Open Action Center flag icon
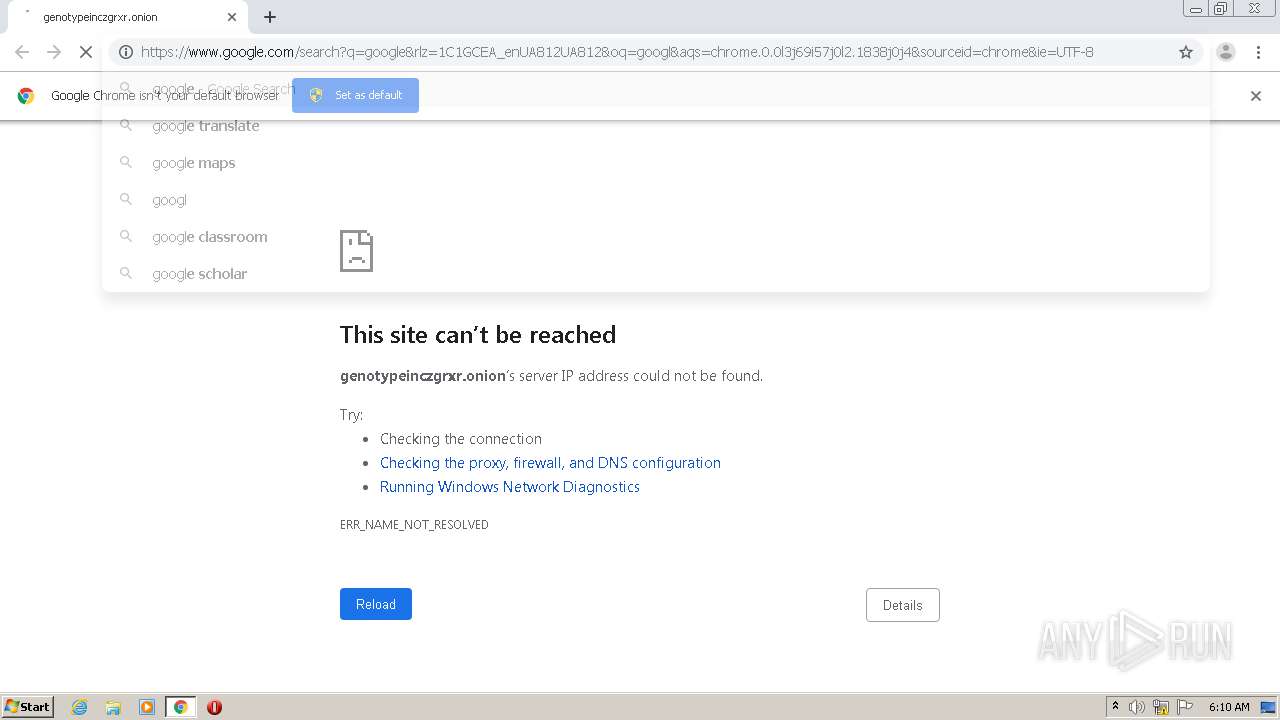Screen dimensions: 1280x720 1185,707
